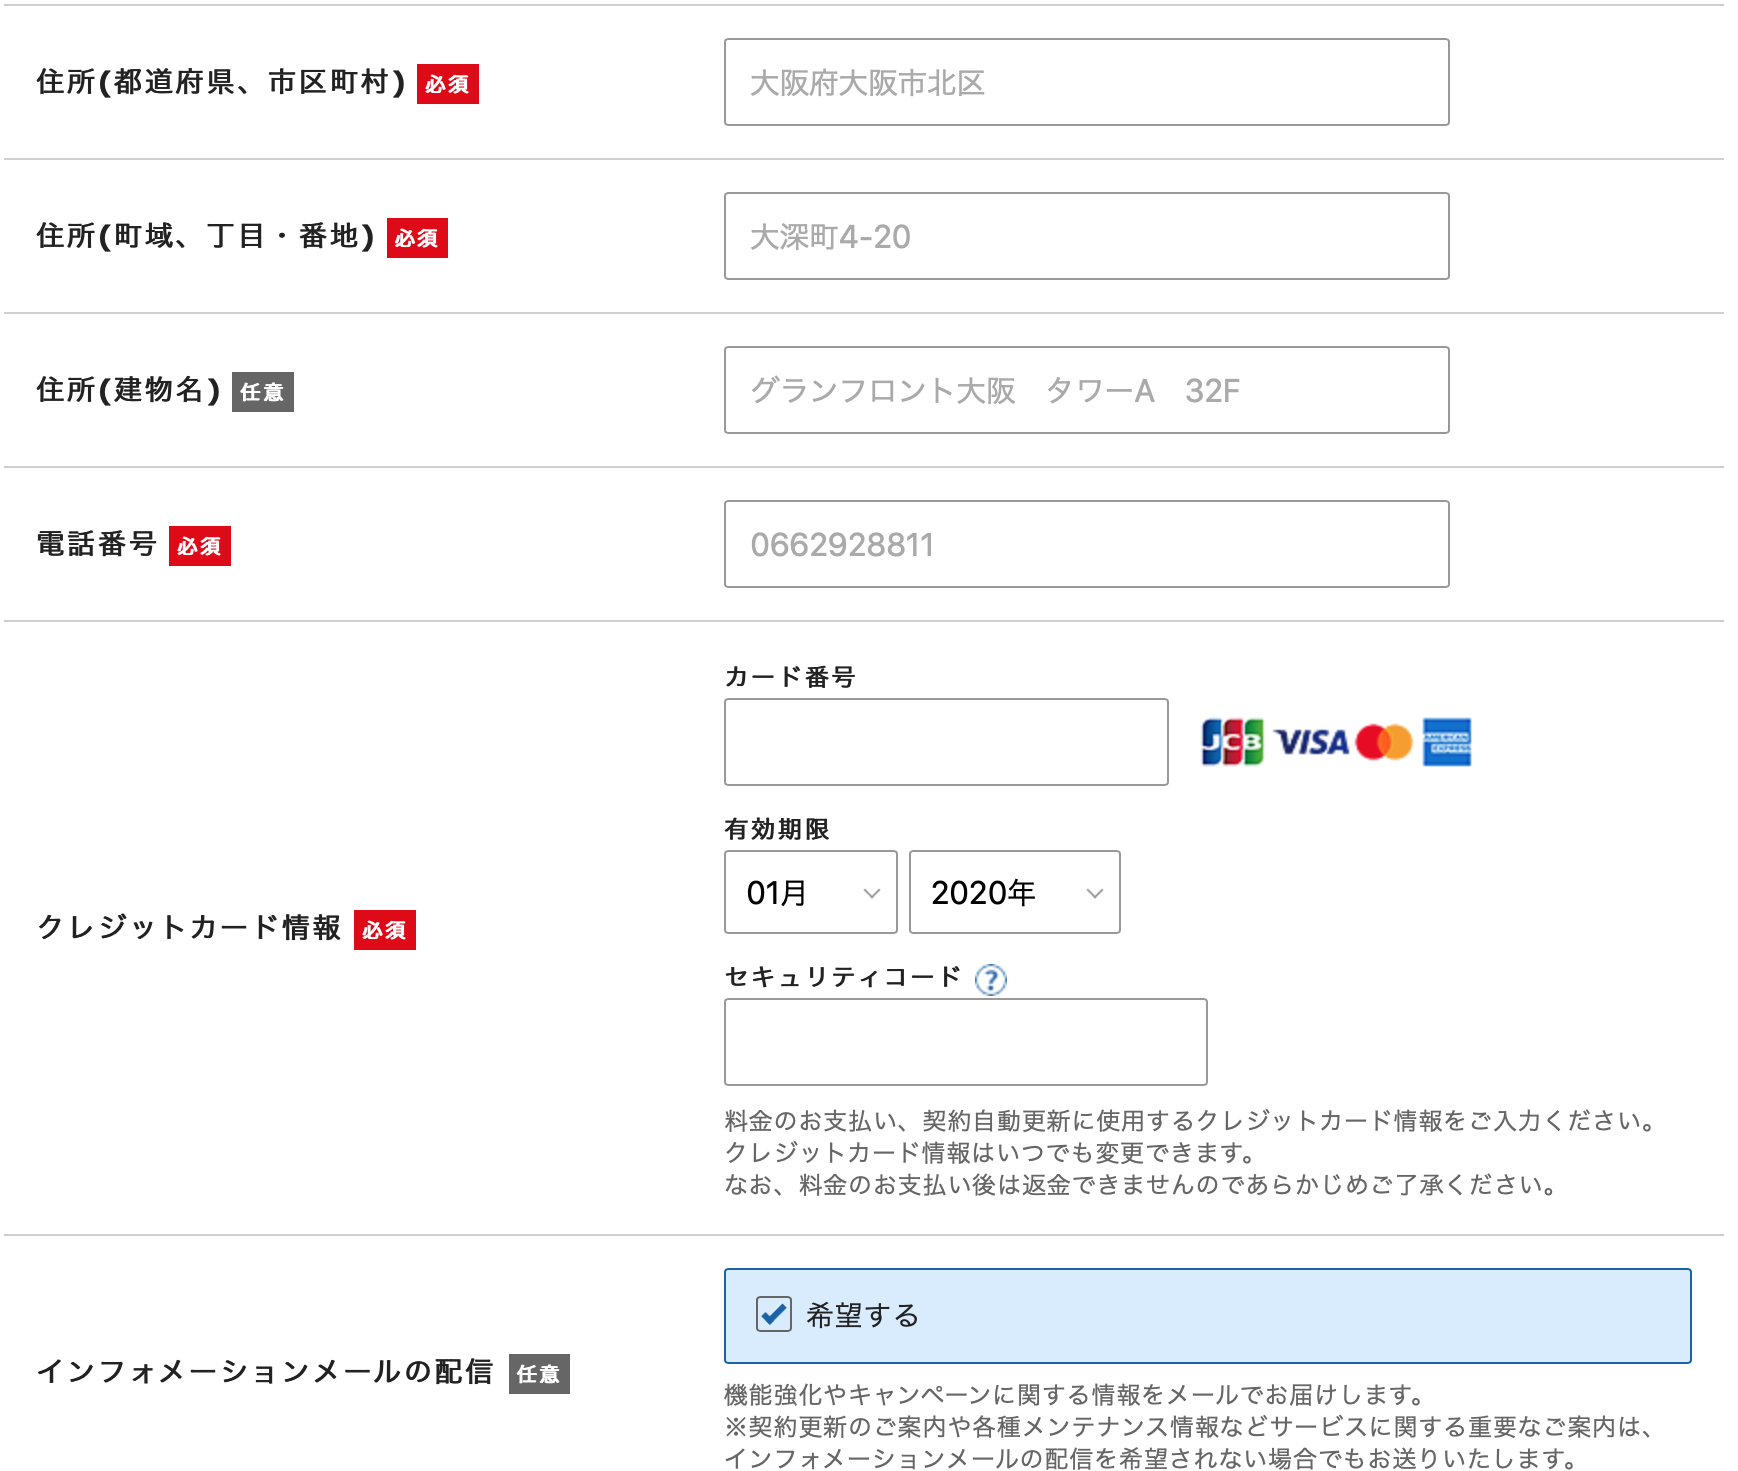Click the Mastercard logo
The height and width of the screenshot is (1471, 1738).
click(1384, 742)
